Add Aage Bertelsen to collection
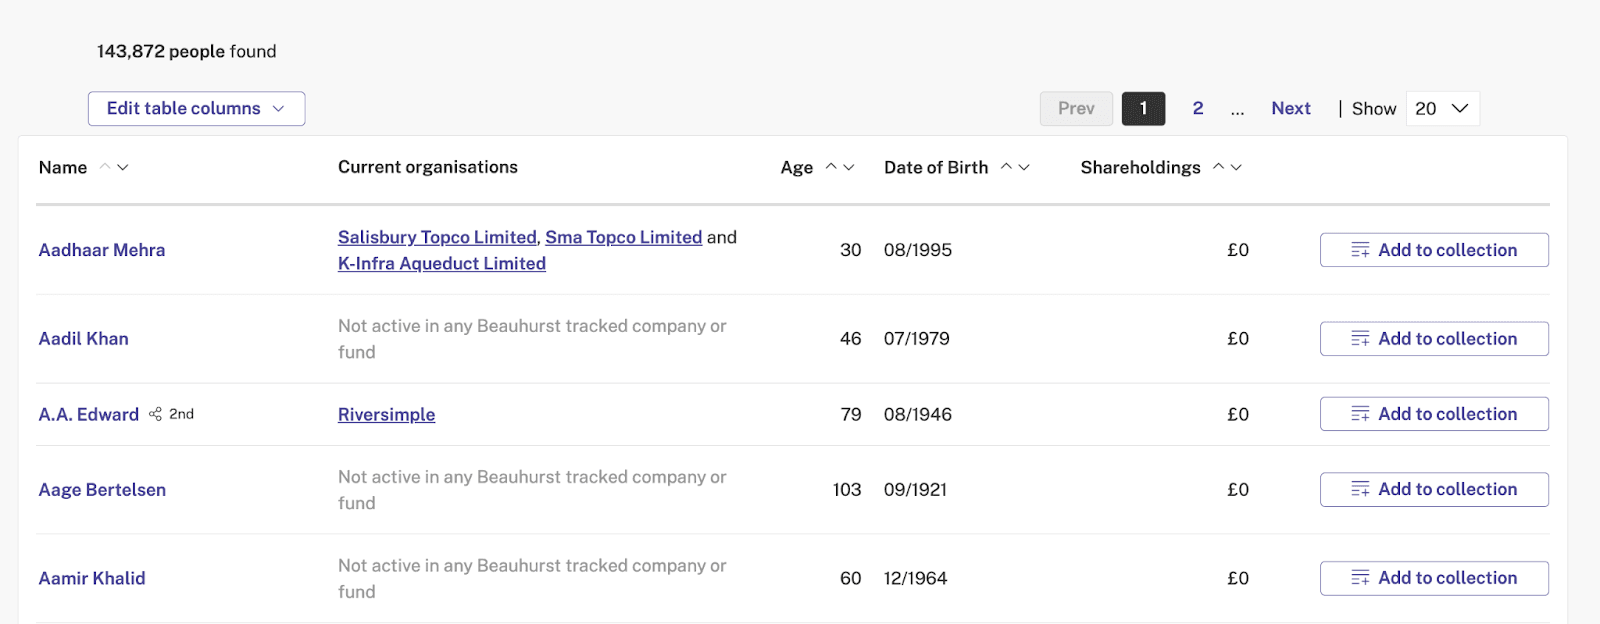The height and width of the screenshot is (624, 1600). click(x=1434, y=489)
